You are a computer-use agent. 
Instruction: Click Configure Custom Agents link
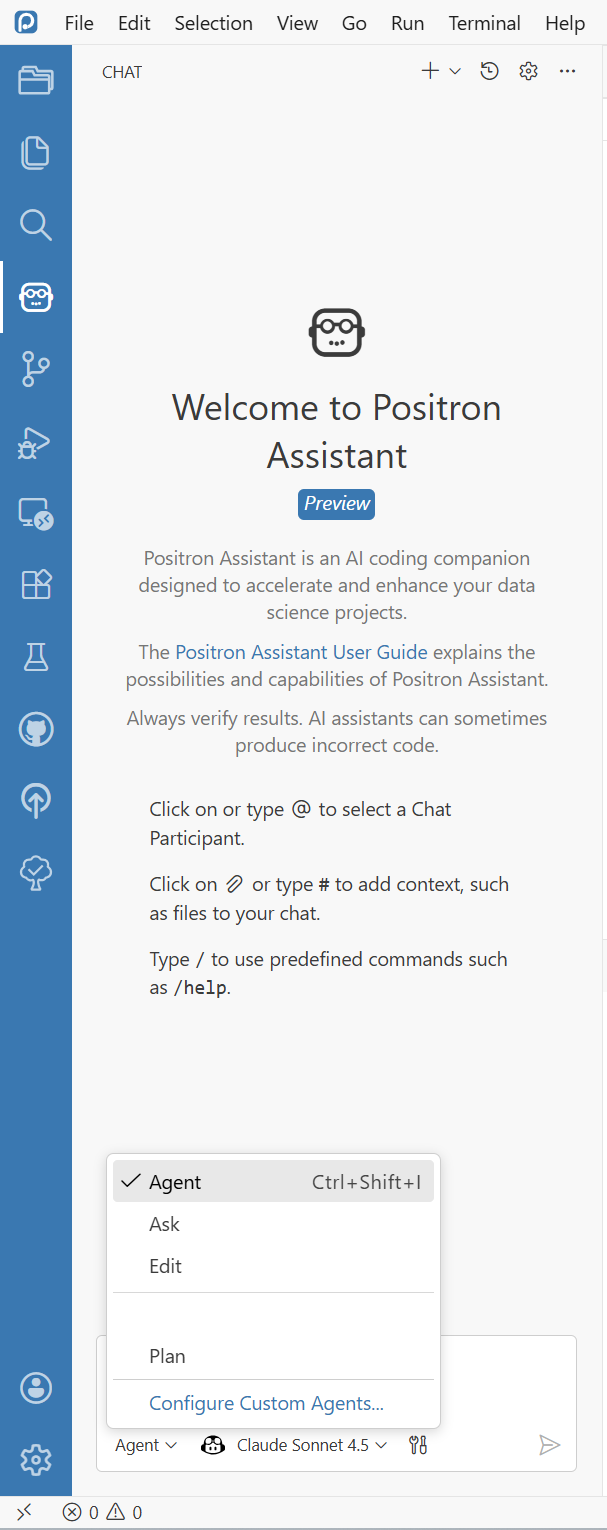[266, 1403]
